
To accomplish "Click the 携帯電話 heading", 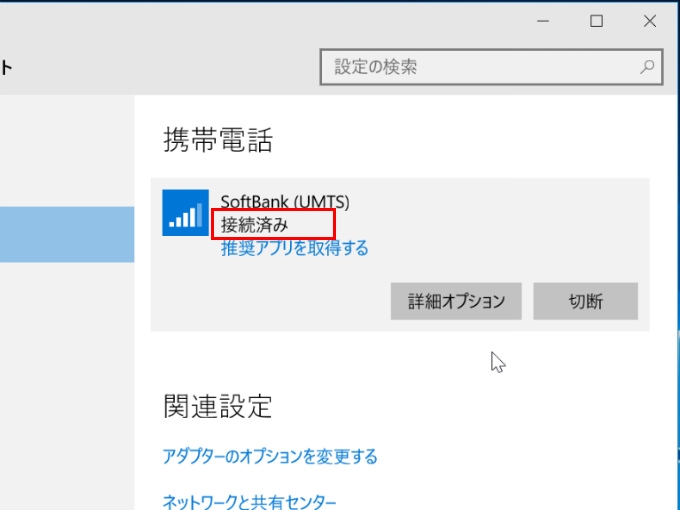I will (x=218, y=140).
